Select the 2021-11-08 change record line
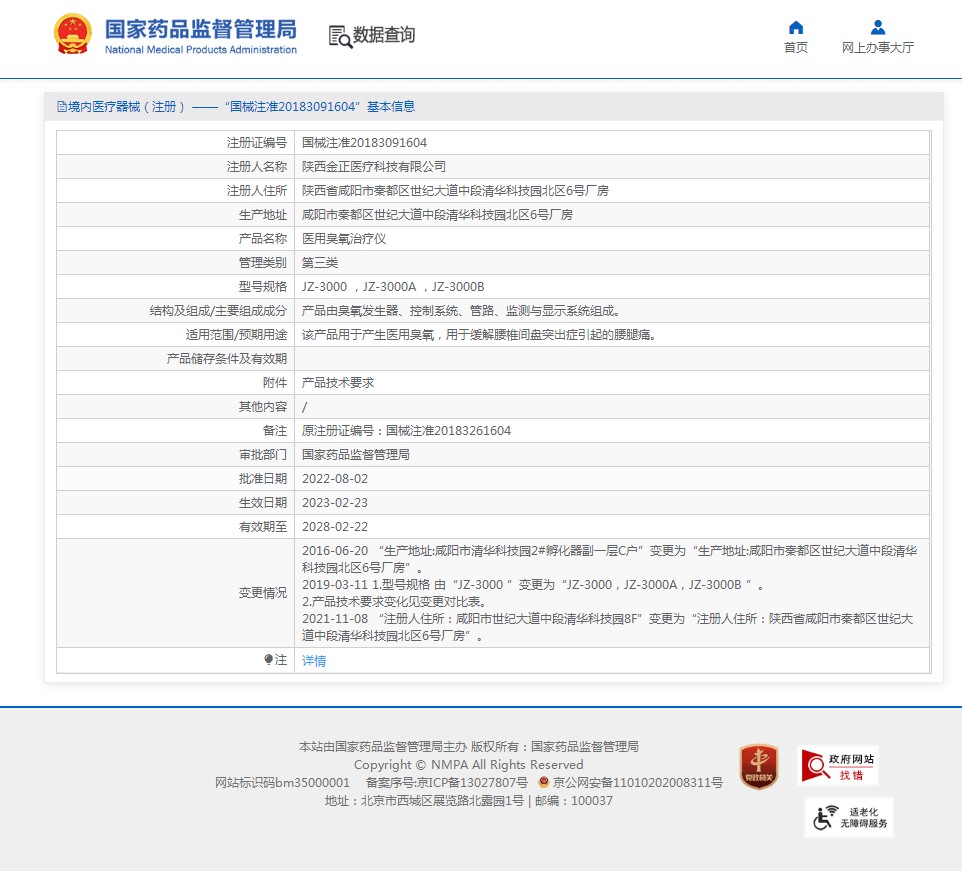Image resolution: width=962 pixels, height=889 pixels. click(607, 627)
